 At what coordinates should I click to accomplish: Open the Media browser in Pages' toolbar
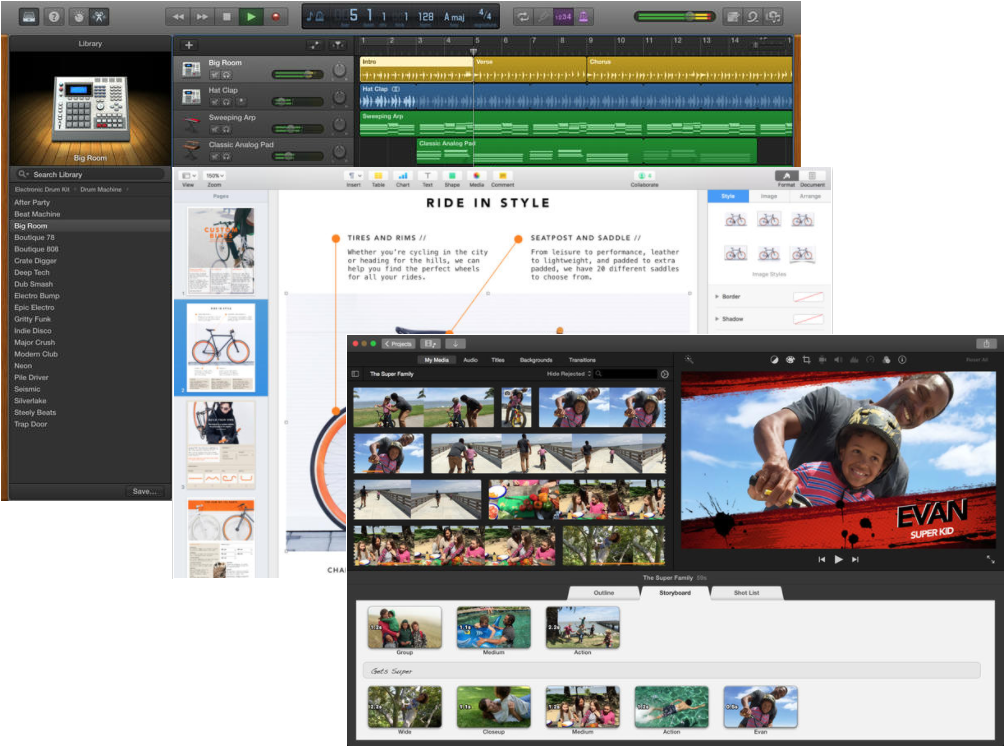click(x=476, y=178)
